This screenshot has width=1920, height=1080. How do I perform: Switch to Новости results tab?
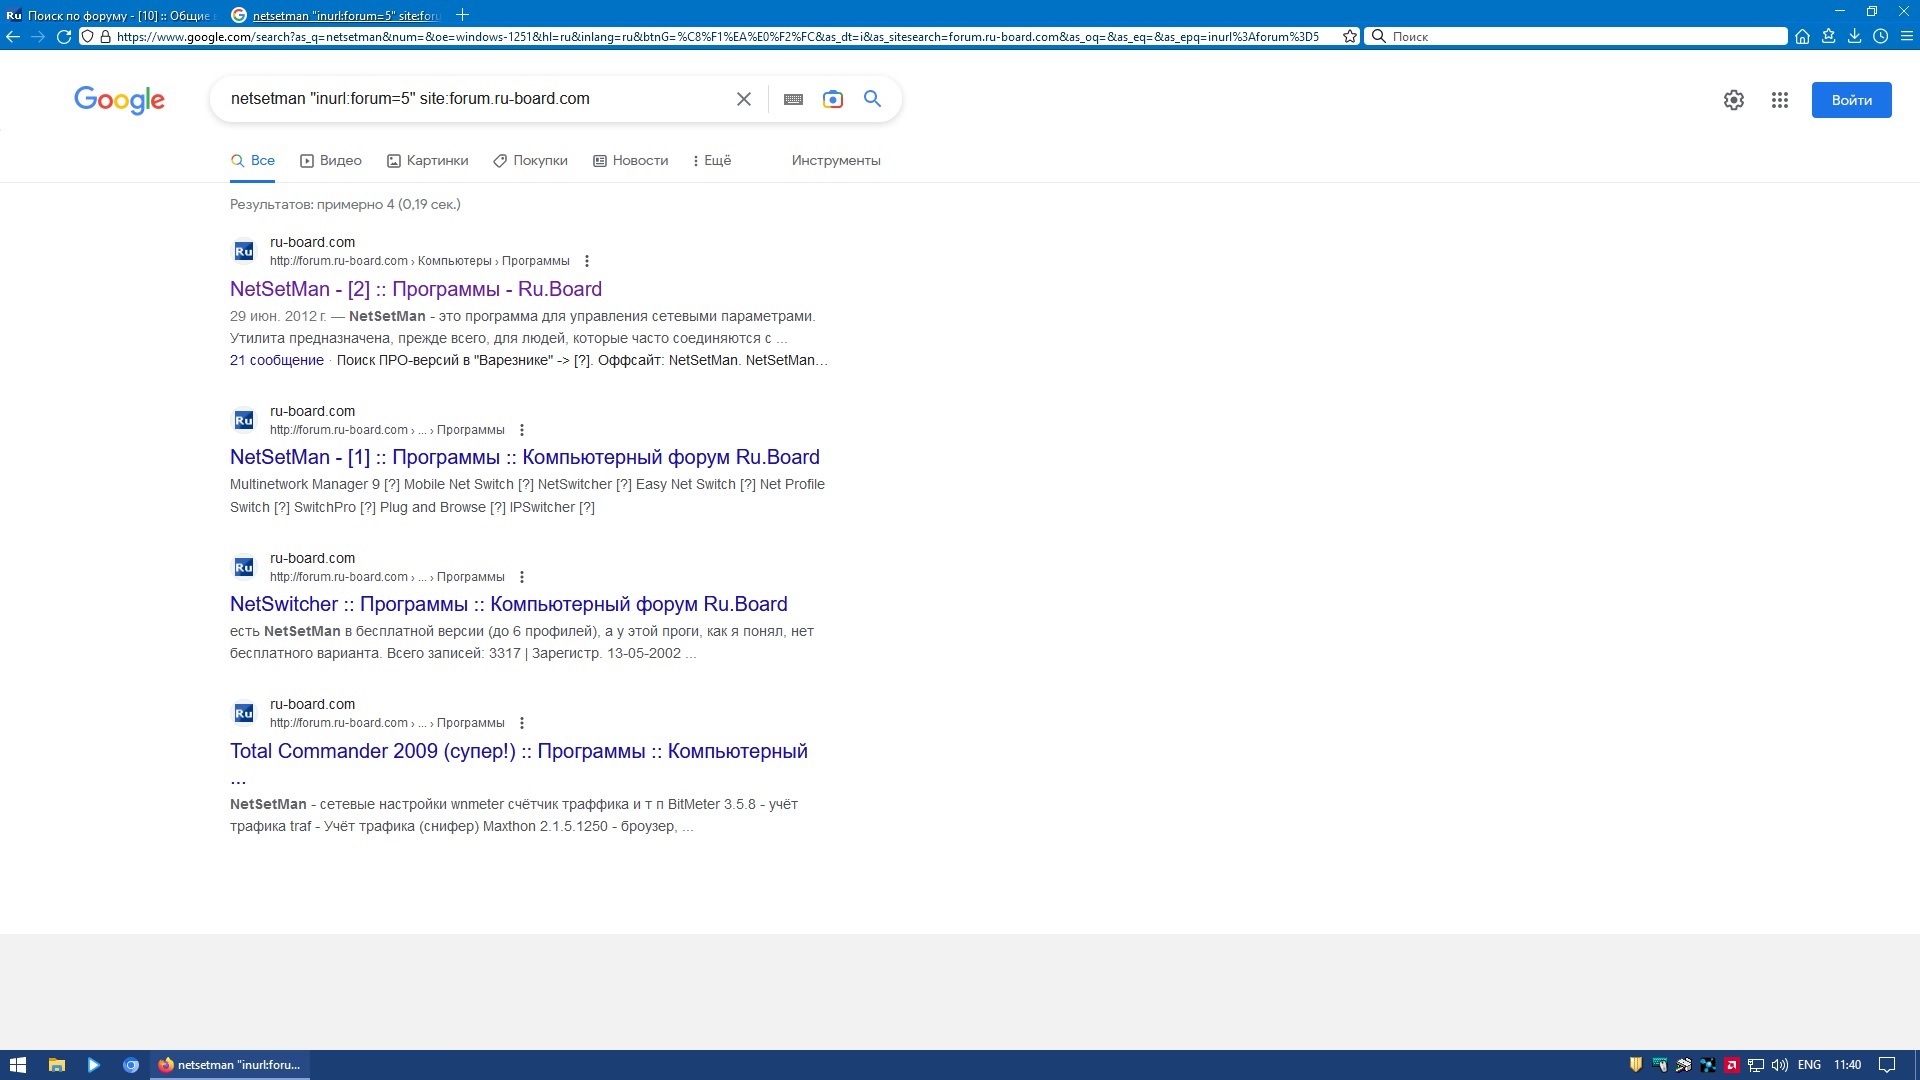631,161
